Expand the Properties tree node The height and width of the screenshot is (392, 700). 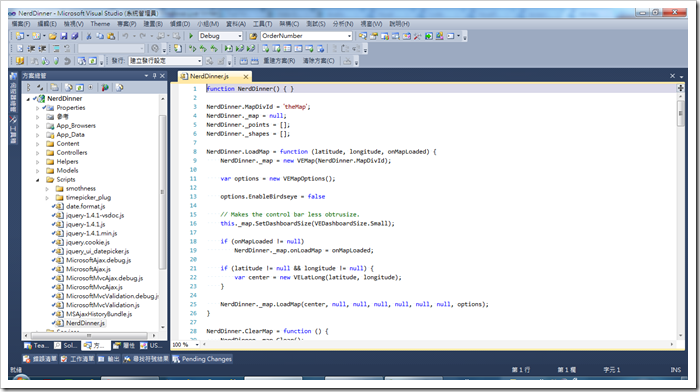(x=38, y=108)
